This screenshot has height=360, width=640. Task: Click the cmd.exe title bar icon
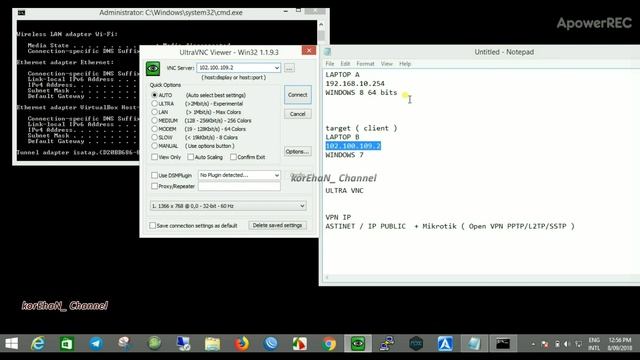click(22, 13)
